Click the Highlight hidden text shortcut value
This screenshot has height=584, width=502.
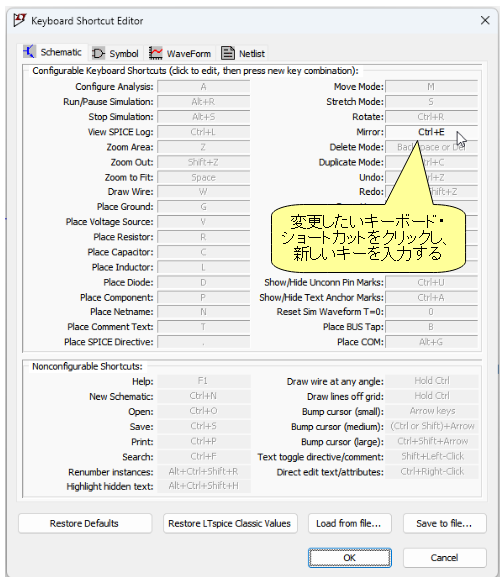click(204, 486)
